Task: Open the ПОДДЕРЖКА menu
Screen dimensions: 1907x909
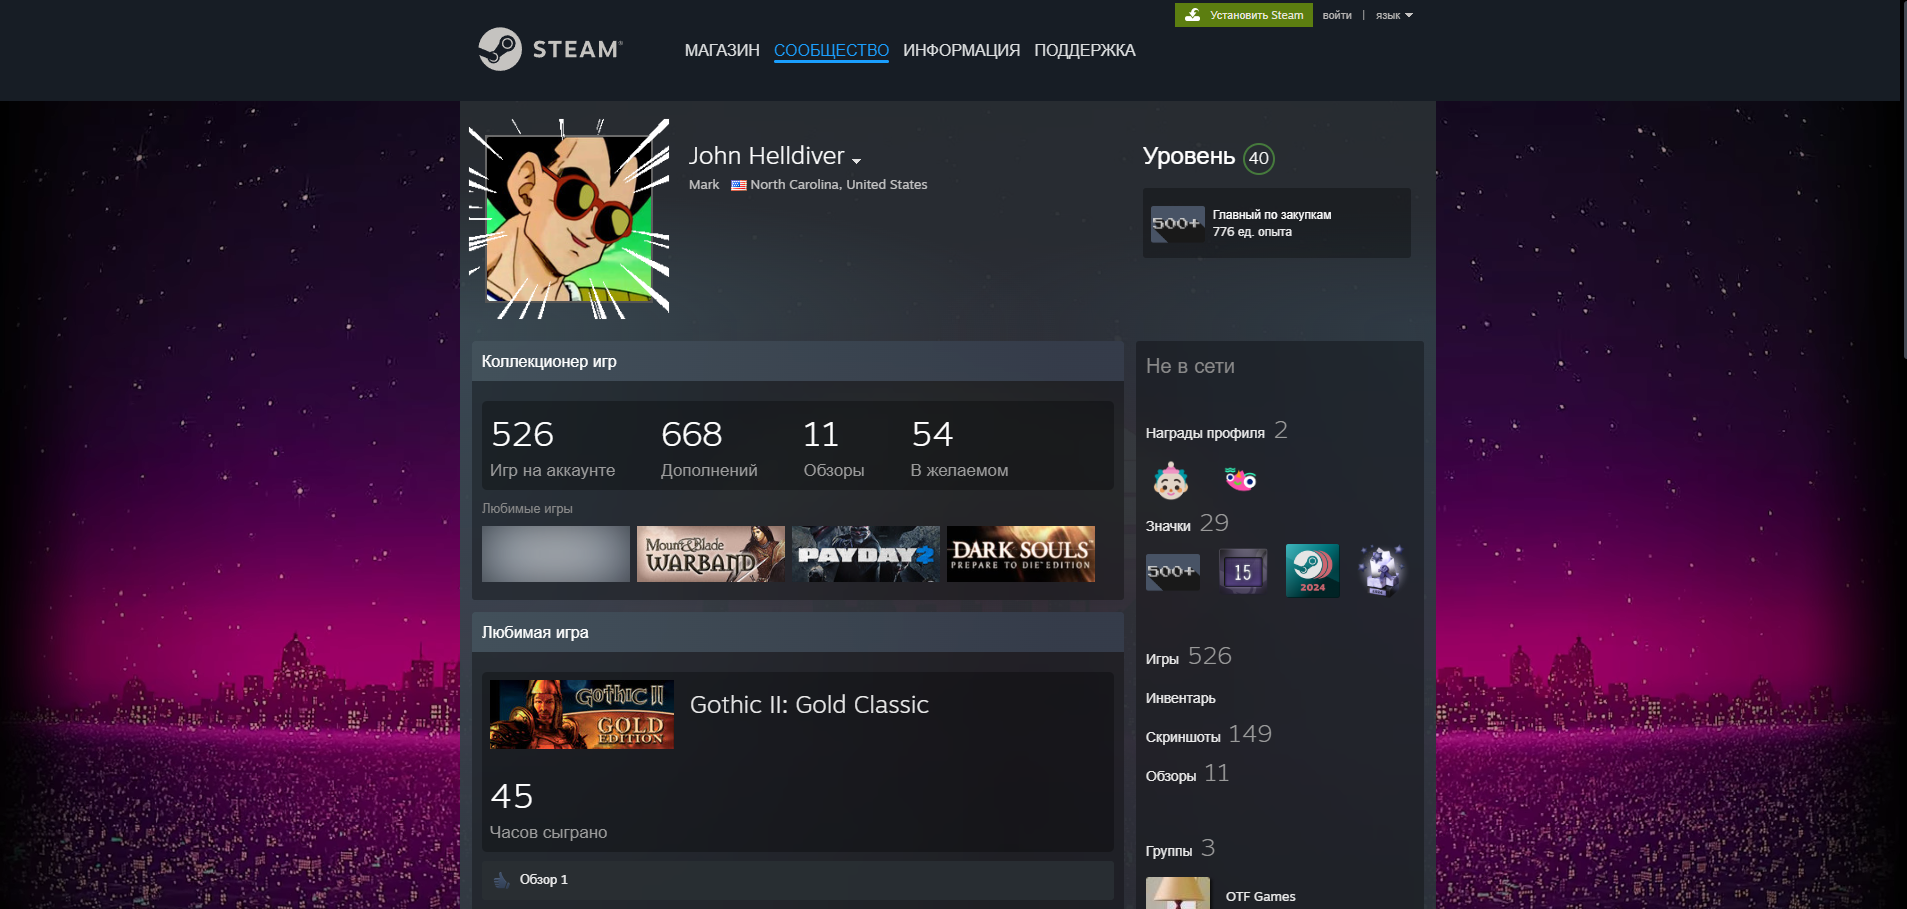Action: coord(1085,50)
